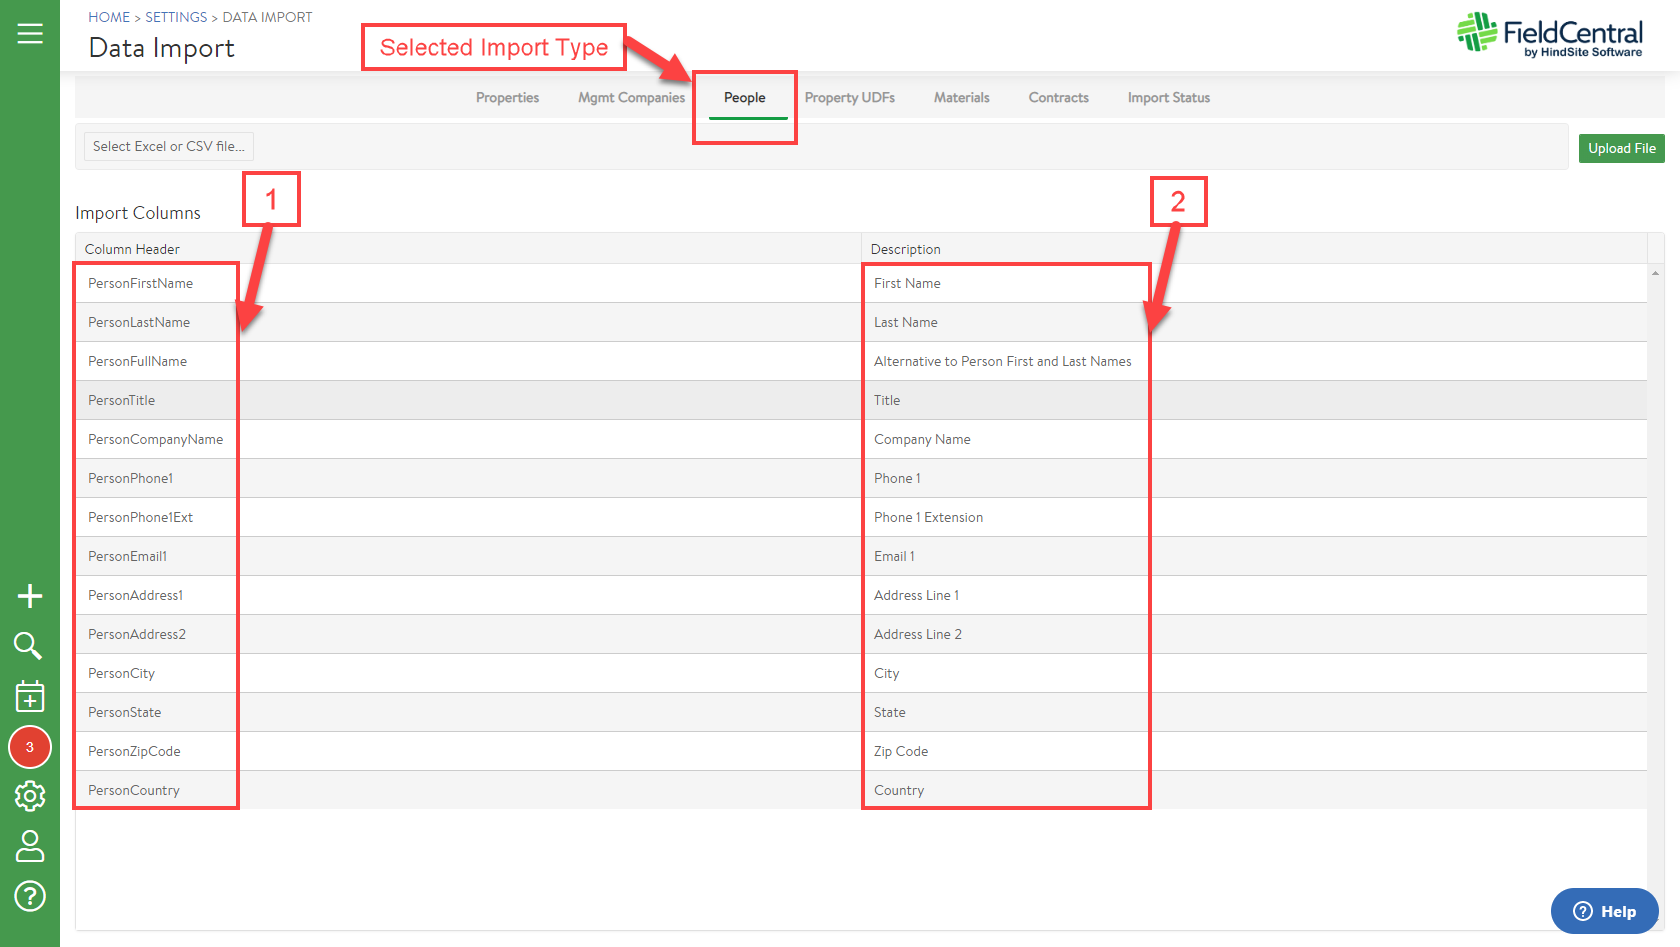Click the scrollbar up arrow in table
Viewport: 1680px width, 947px height.
(x=1655, y=273)
